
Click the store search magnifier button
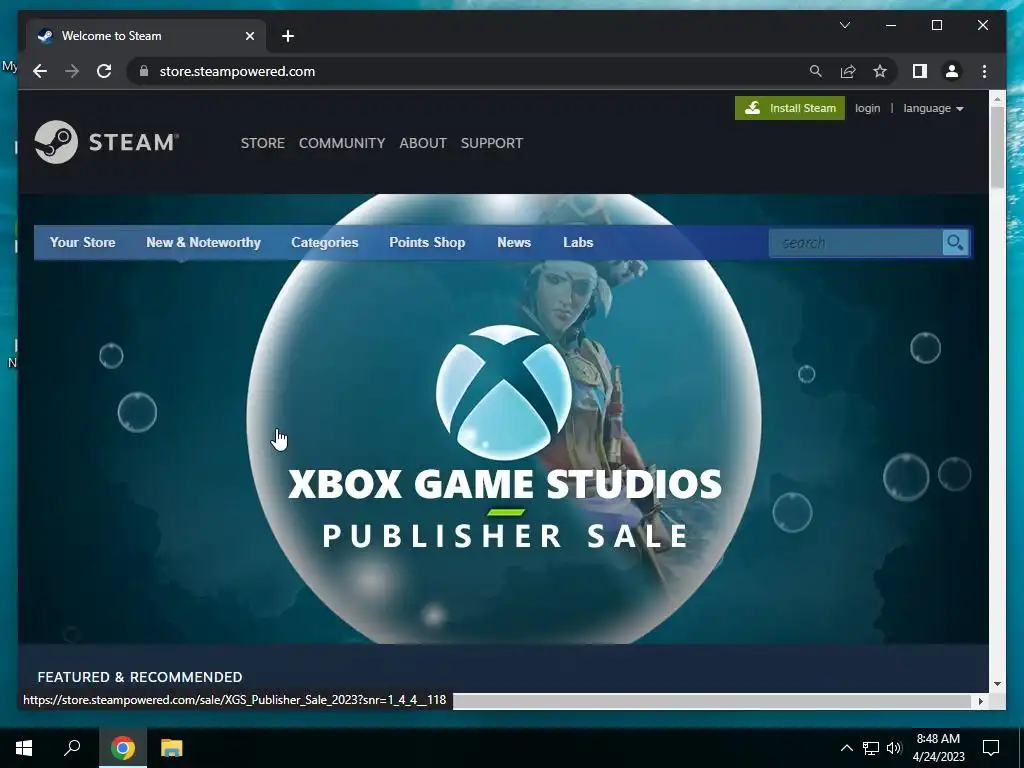point(955,243)
